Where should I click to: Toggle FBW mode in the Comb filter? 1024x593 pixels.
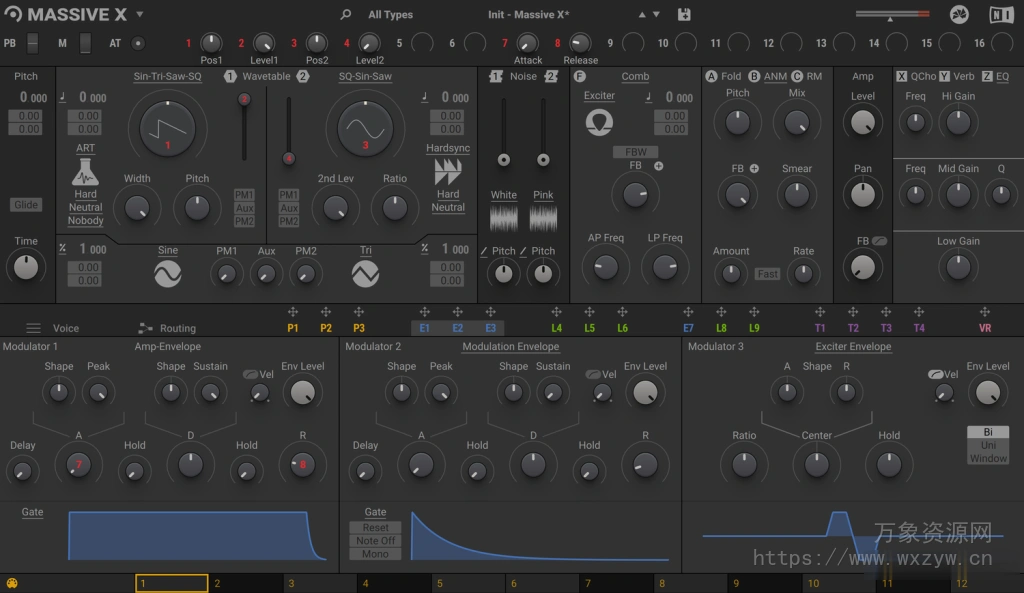[x=633, y=153]
